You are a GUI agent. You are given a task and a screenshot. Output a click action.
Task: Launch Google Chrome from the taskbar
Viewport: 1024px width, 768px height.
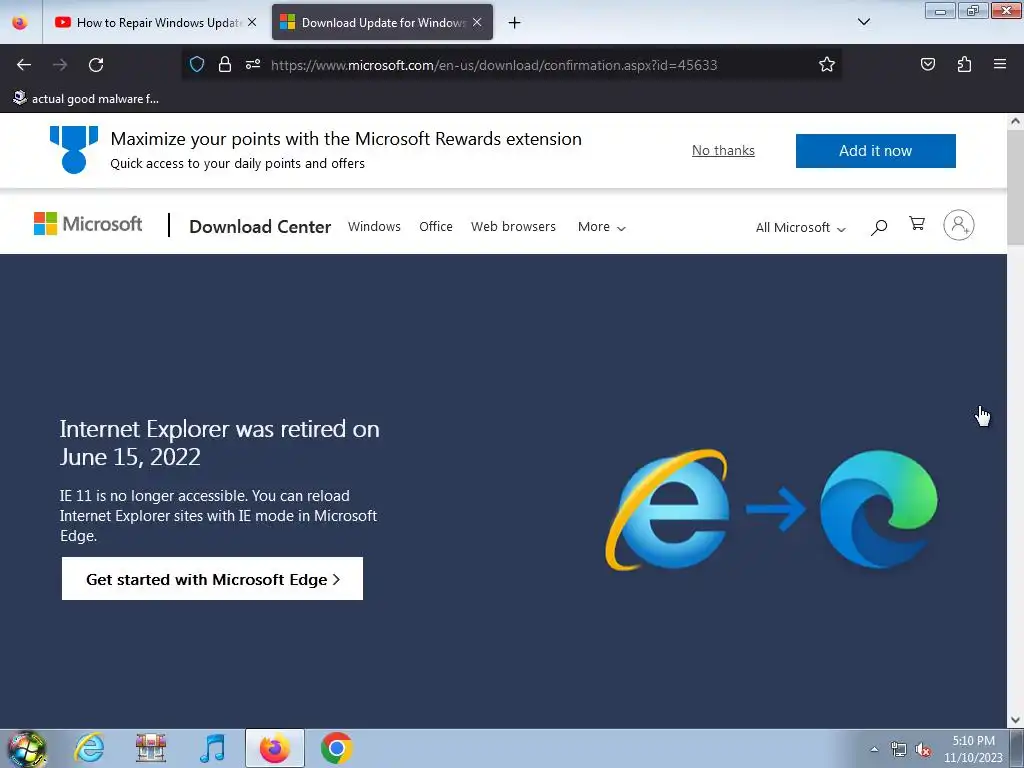point(337,748)
